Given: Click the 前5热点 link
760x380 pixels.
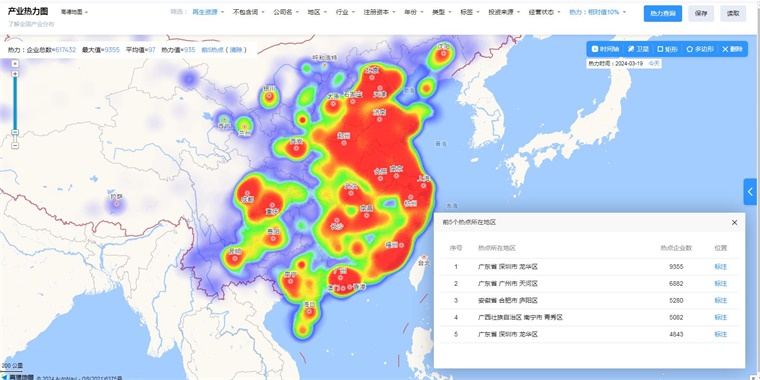Looking at the screenshot, I should click(x=212, y=49).
